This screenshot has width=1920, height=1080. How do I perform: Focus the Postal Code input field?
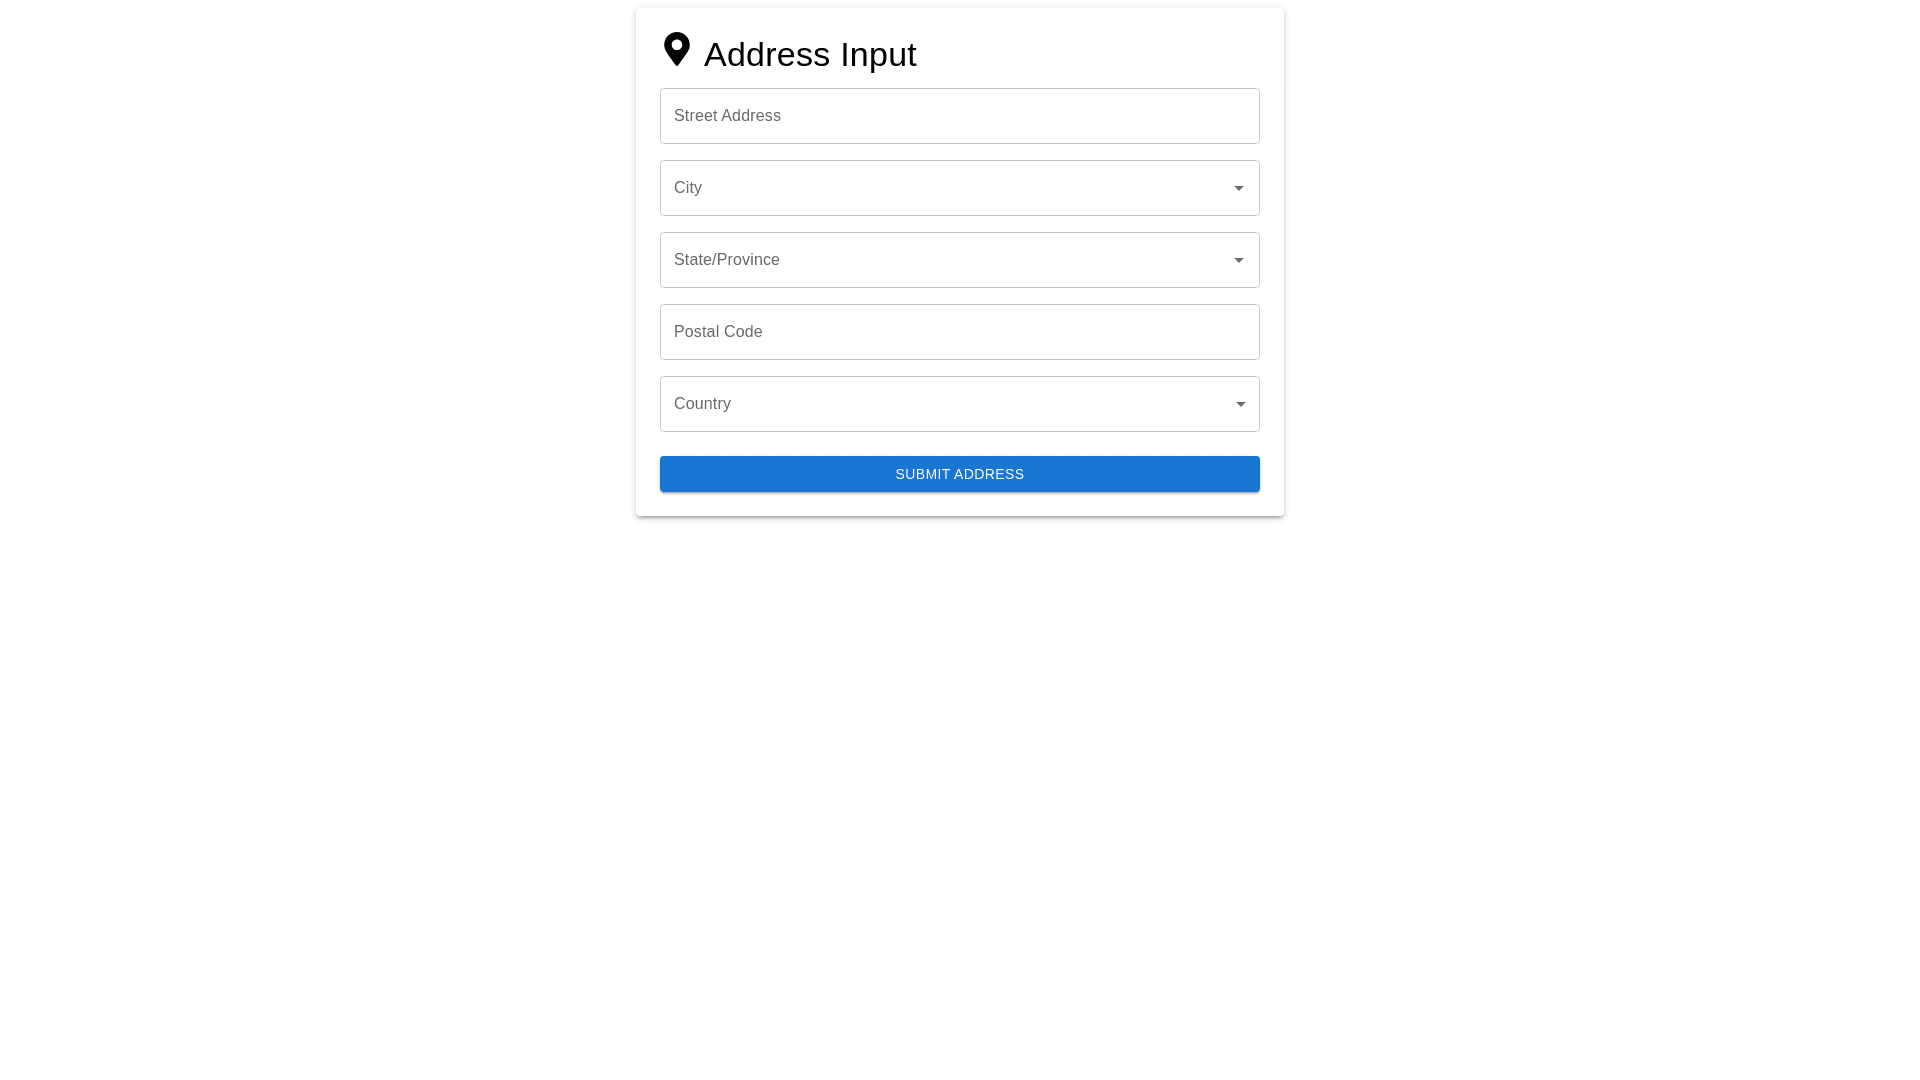(x=960, y=332)
